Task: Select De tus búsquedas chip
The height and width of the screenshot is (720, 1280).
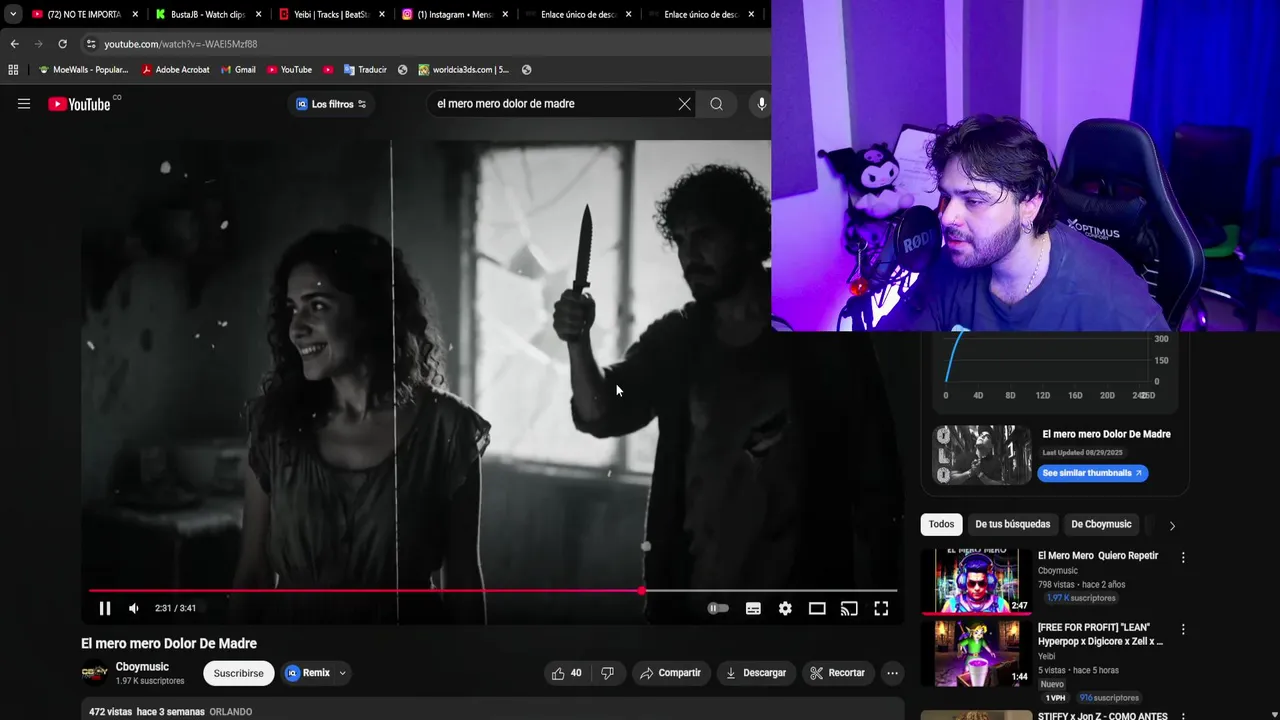Action: 1013,524
